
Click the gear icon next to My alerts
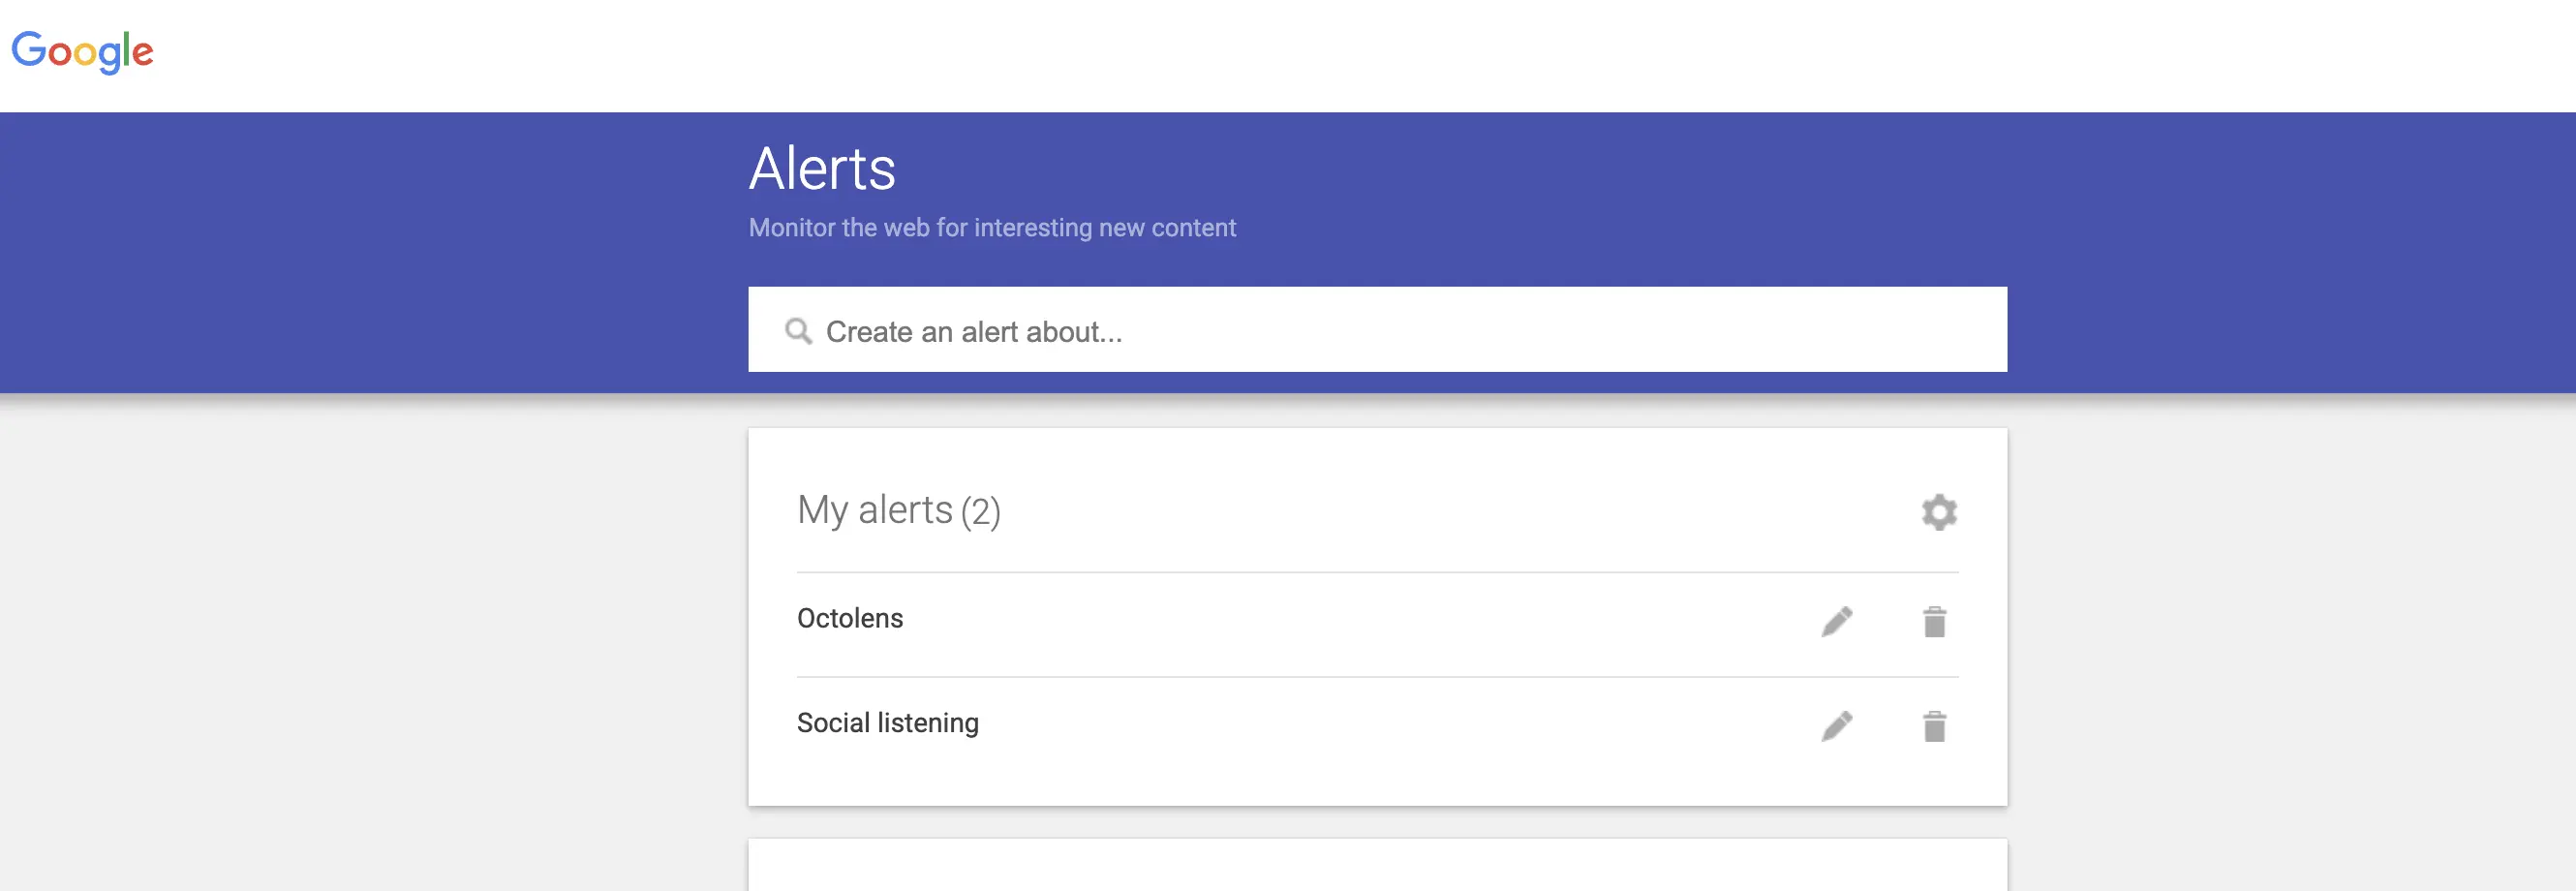[1938, 513]
